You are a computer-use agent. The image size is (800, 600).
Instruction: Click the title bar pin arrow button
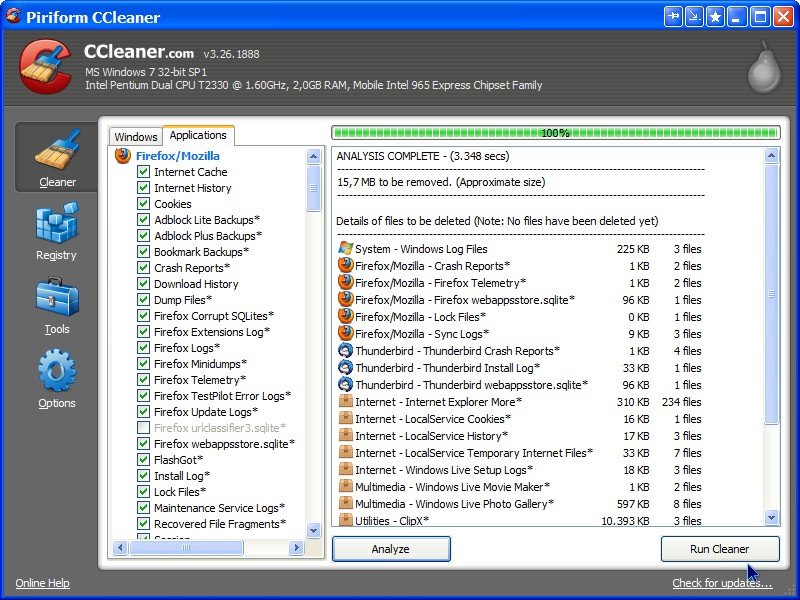673,17
